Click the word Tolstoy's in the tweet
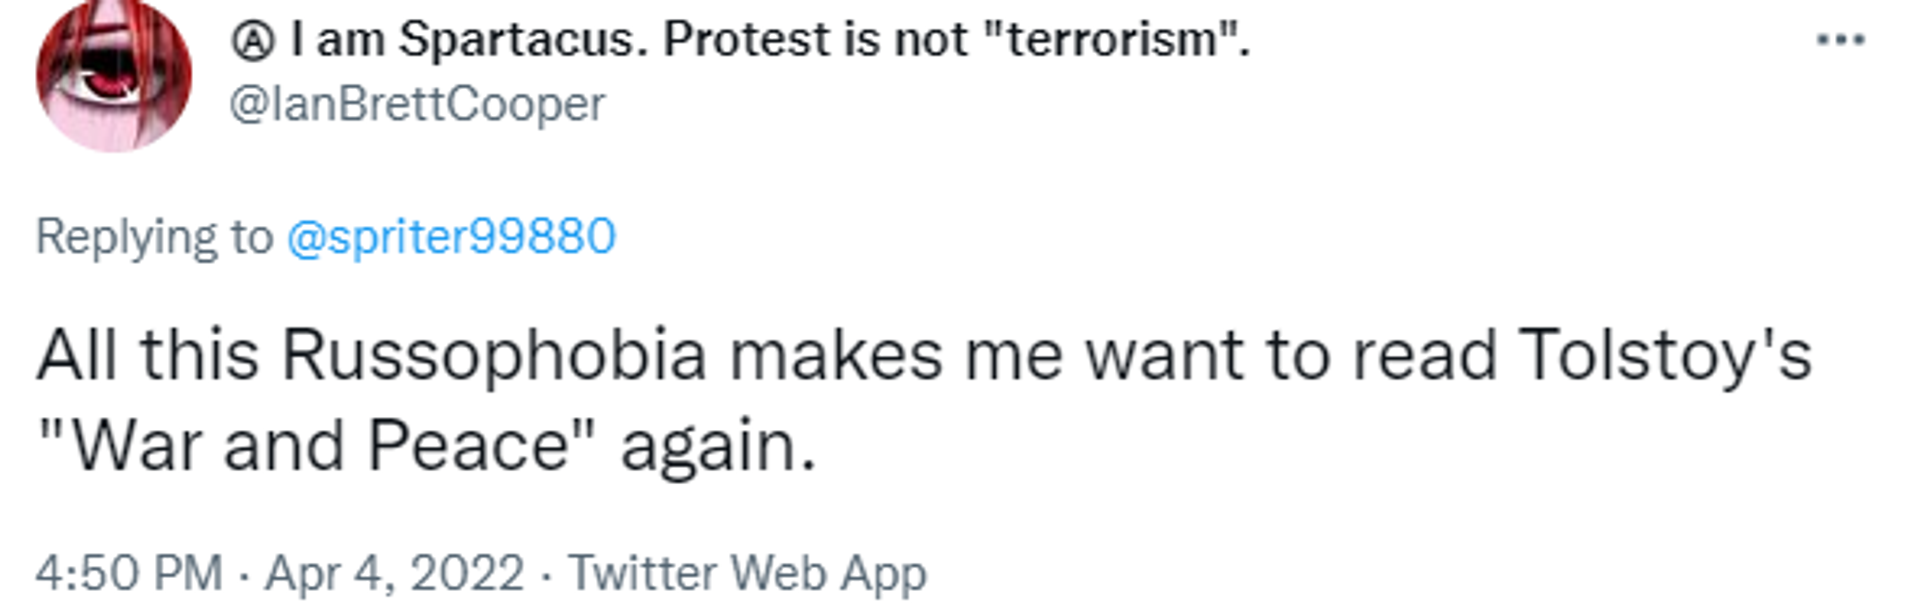This screenshot has width=1920, height=612. tap(1666, 357)
